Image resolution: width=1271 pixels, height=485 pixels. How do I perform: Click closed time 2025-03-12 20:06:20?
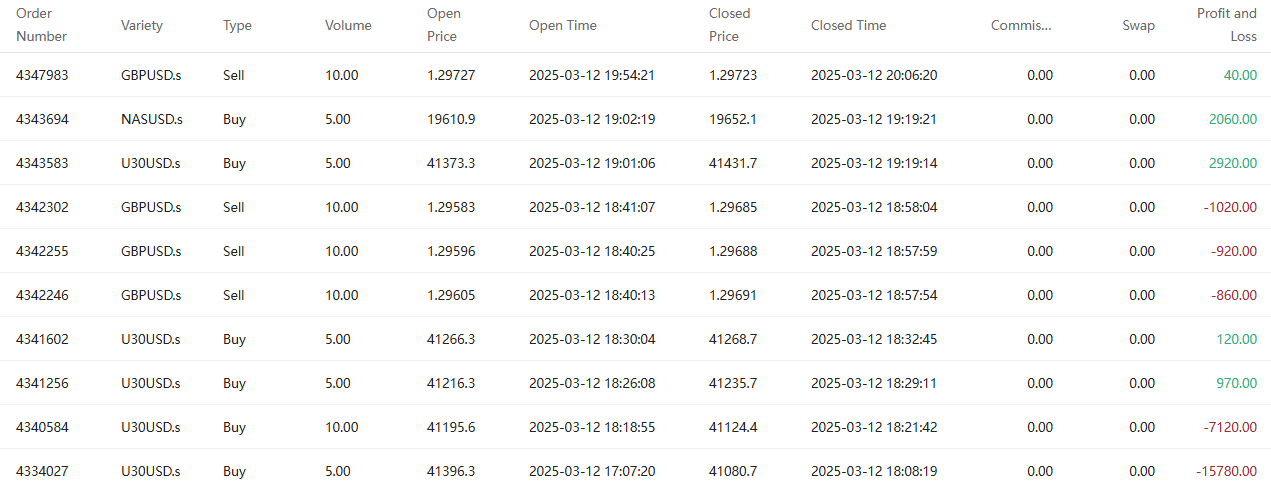pos(874,75)
